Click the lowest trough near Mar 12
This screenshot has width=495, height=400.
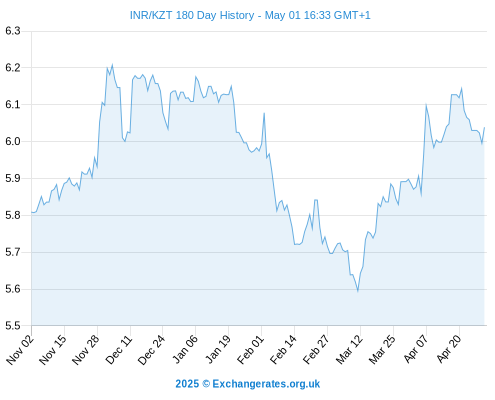tap(358, 291)
